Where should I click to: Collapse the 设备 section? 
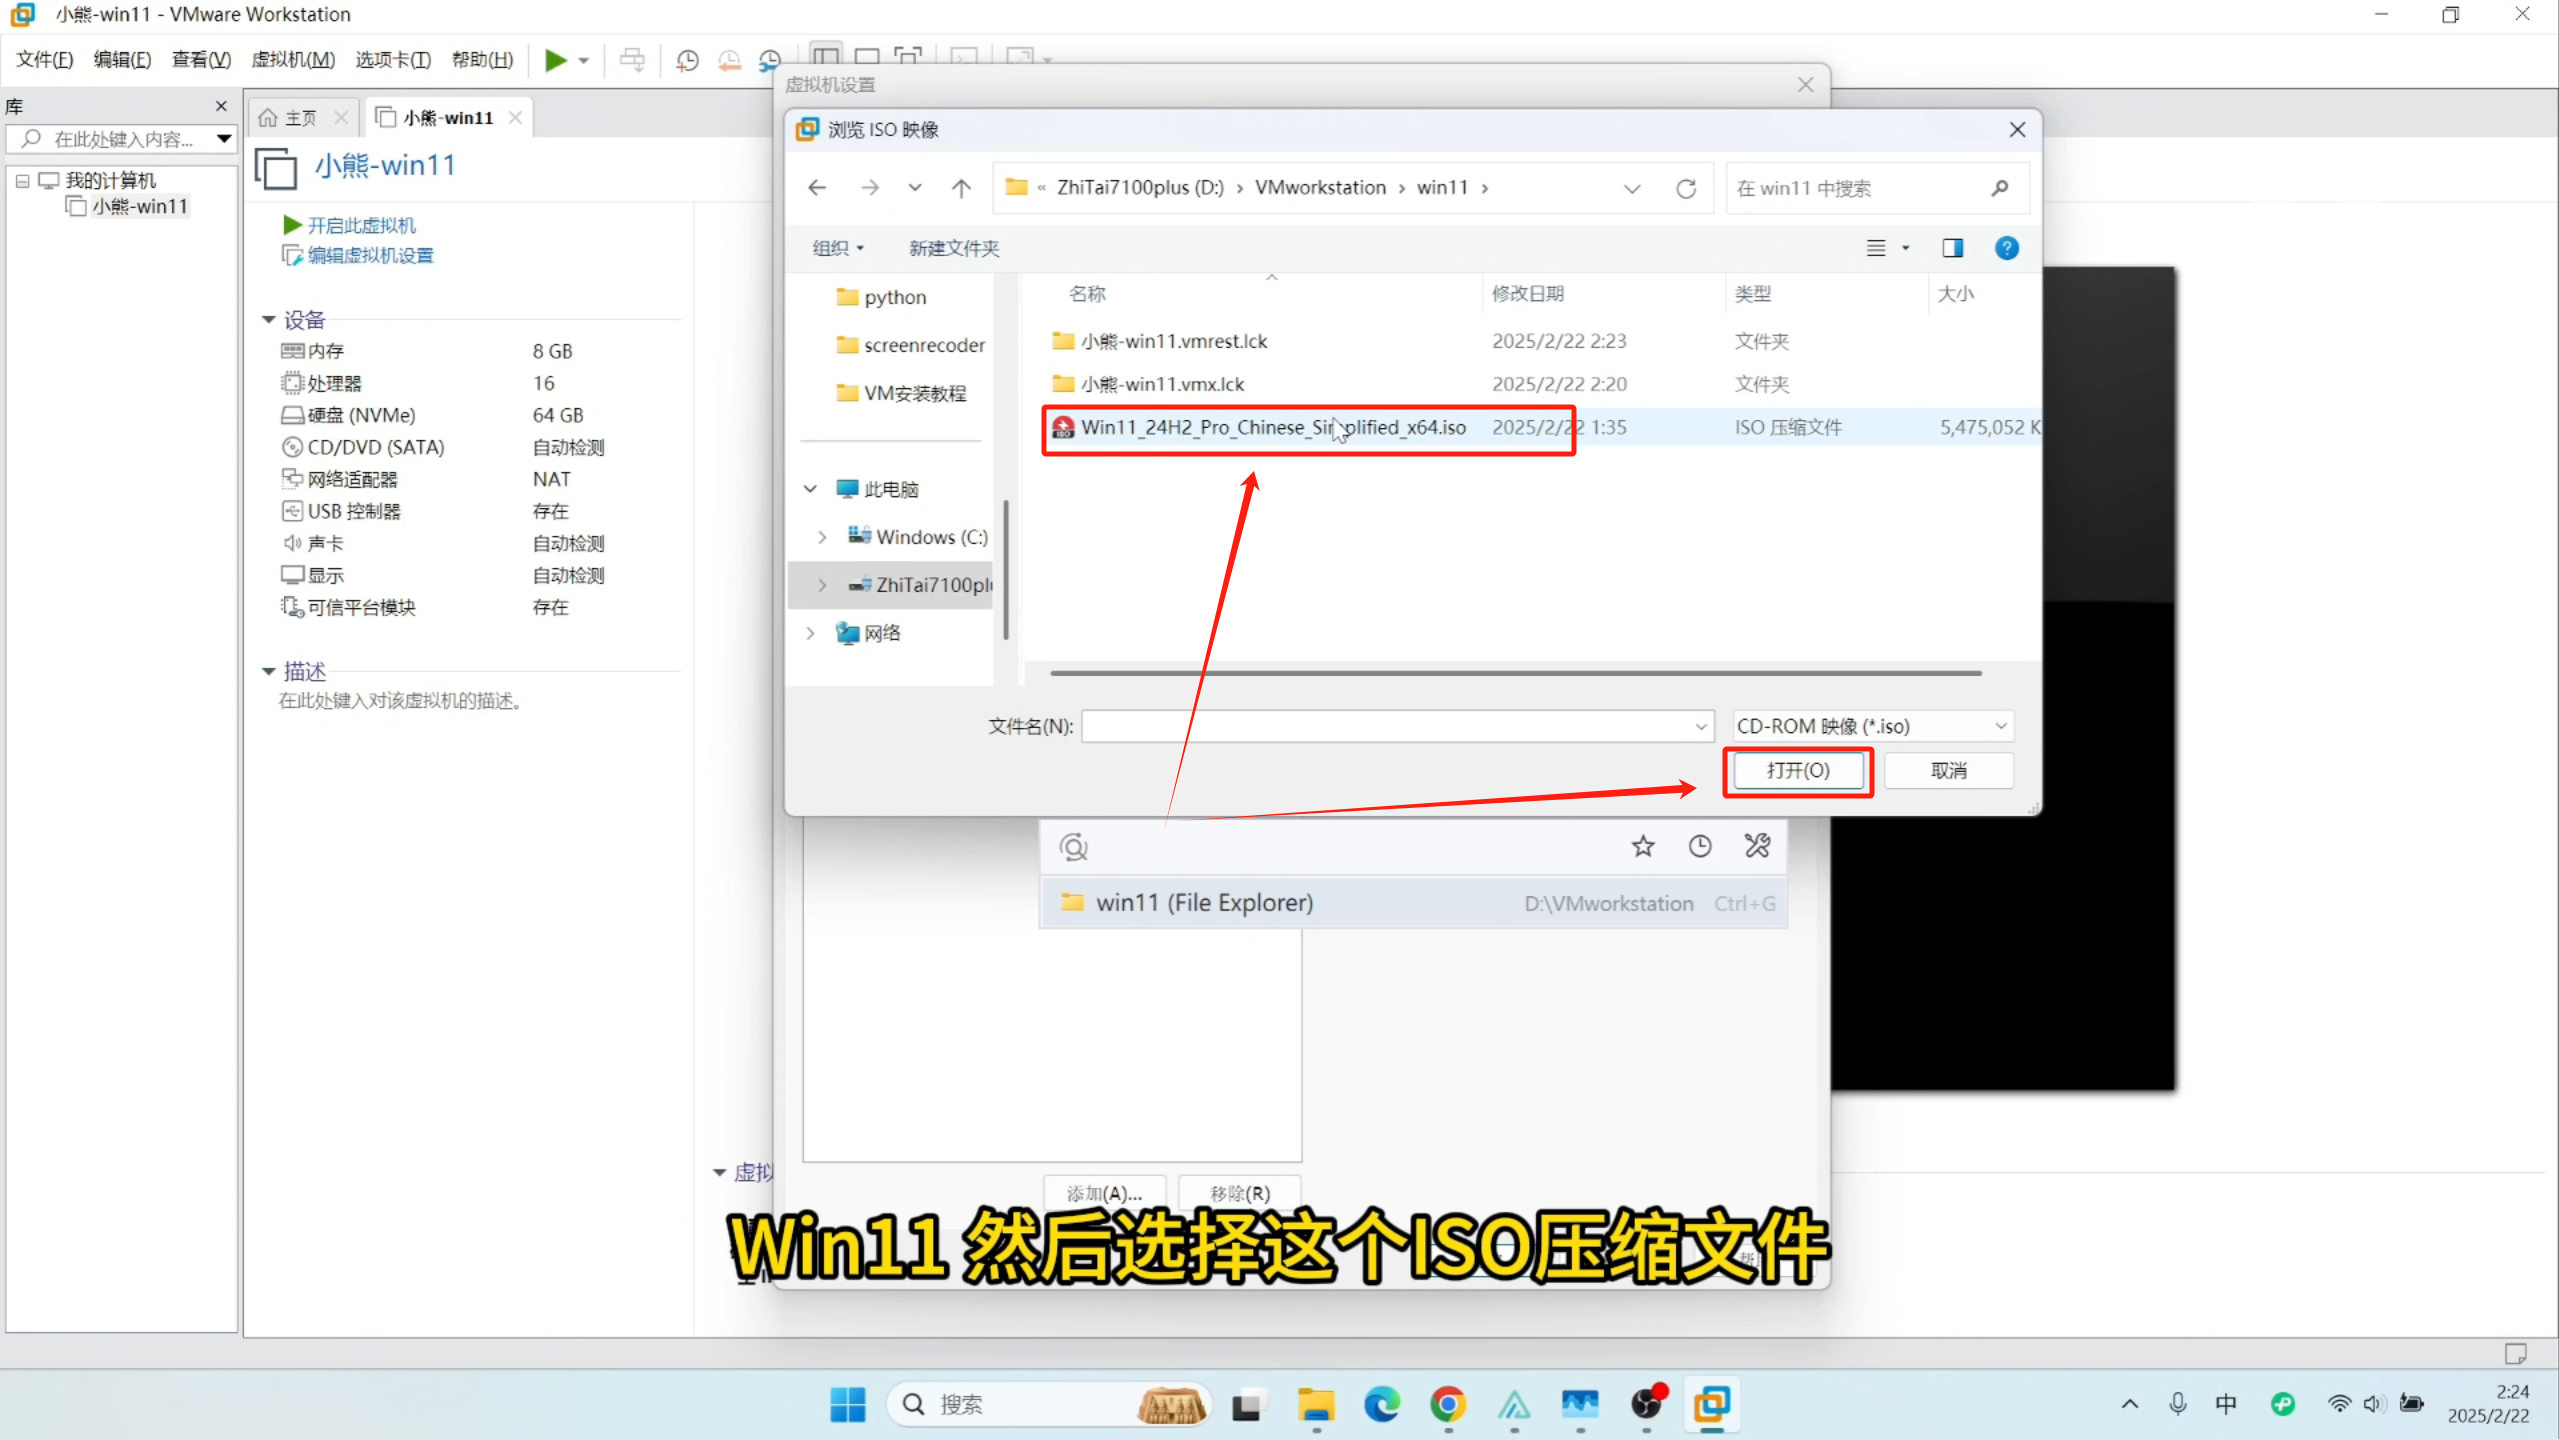pyautogui.click(x=268, y=320)
